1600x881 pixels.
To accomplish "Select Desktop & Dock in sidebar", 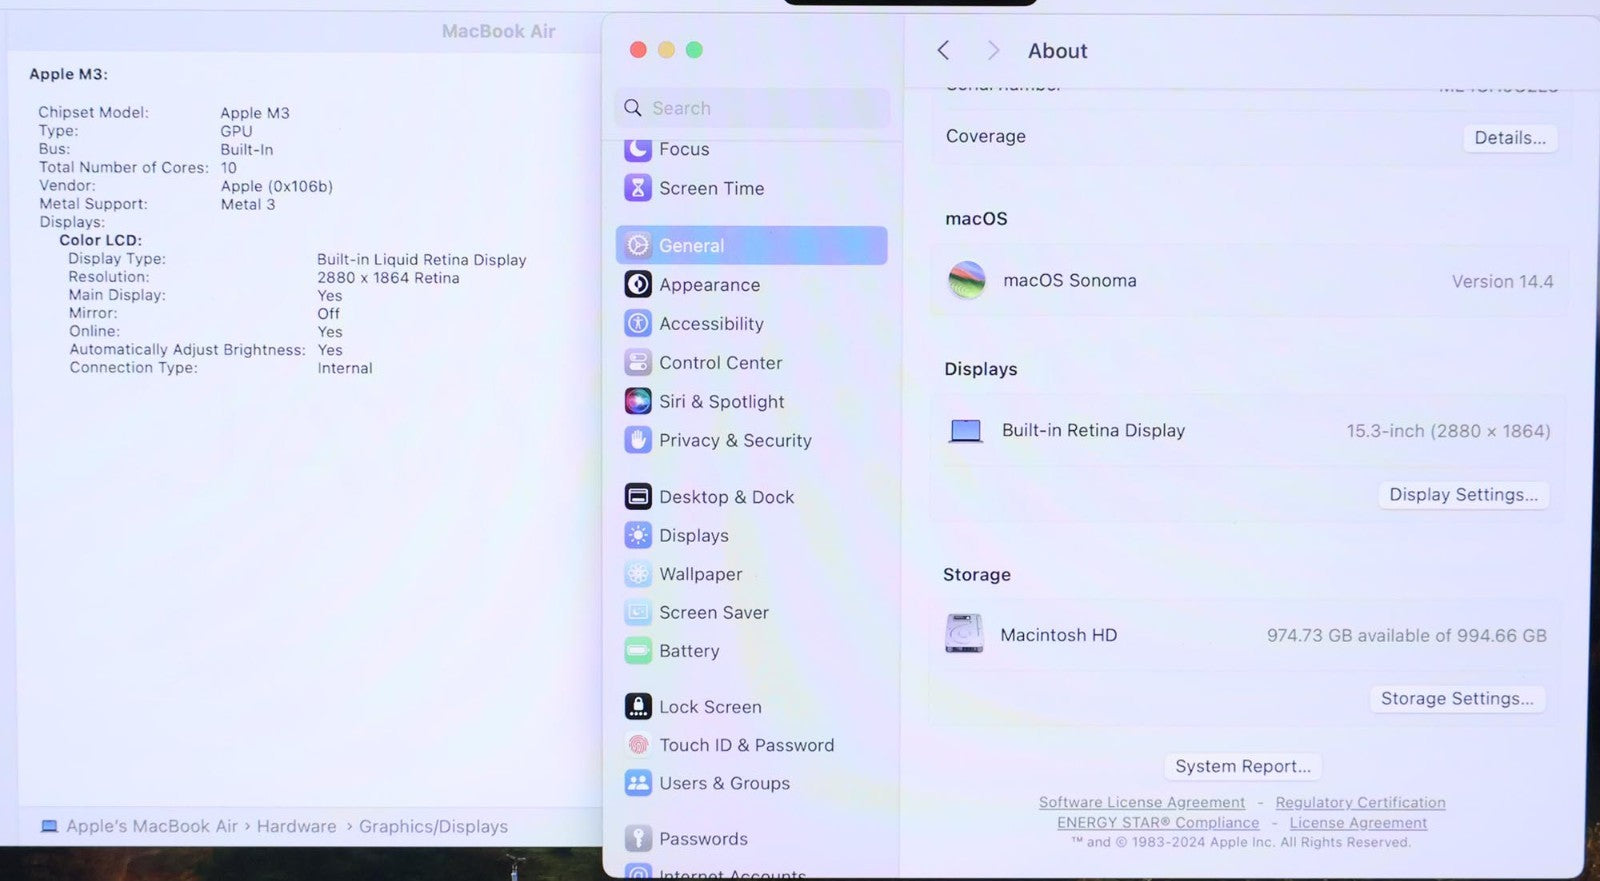I will [x=726, y=497].
